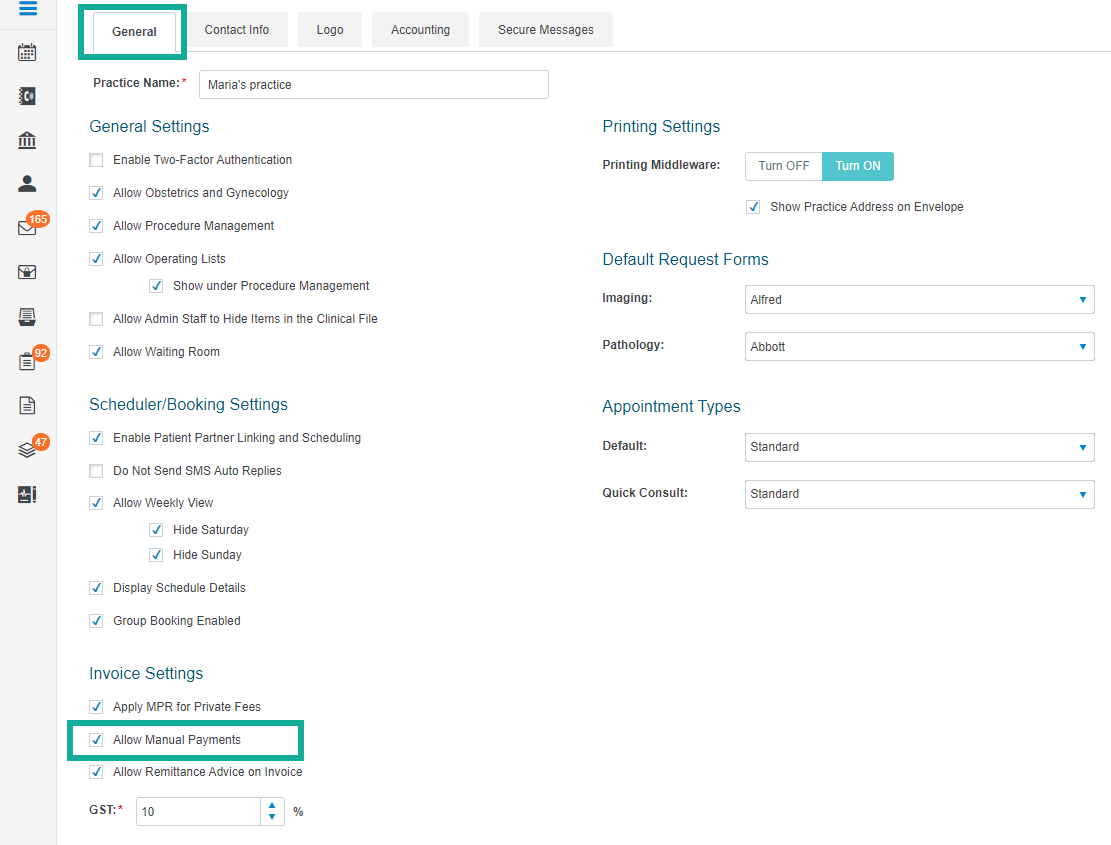This screenshot has height=845, width=1111.
Task: Turn ON Printing Middleware
Action: (x=858, y=166)
